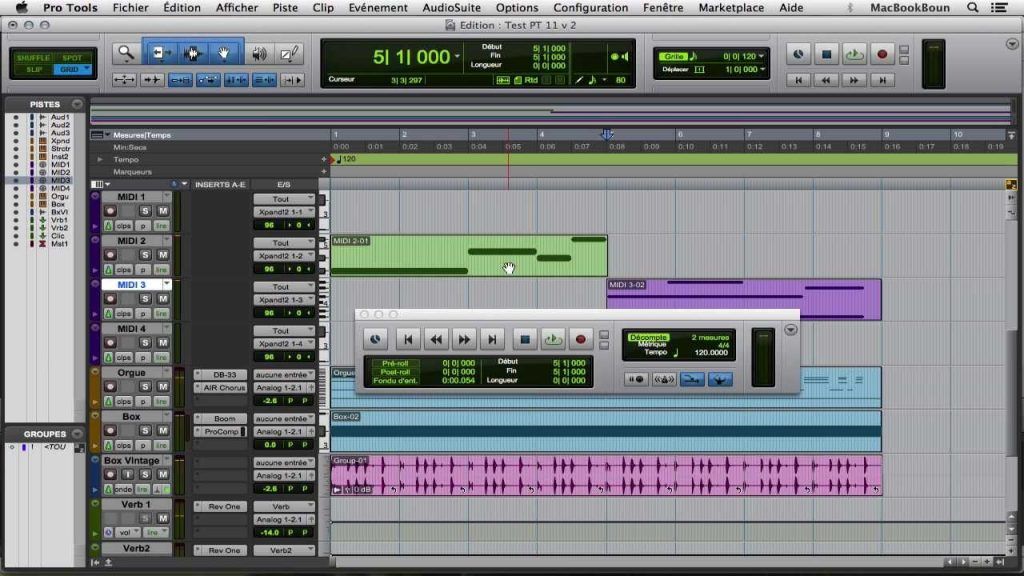Open Orgue input aucune entrée selector
The height and width of the screenshot is (576, 1024).
284,375
